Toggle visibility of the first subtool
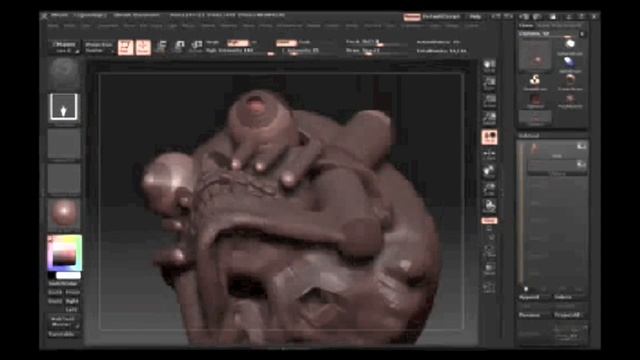640x360 pixels. 581,147
